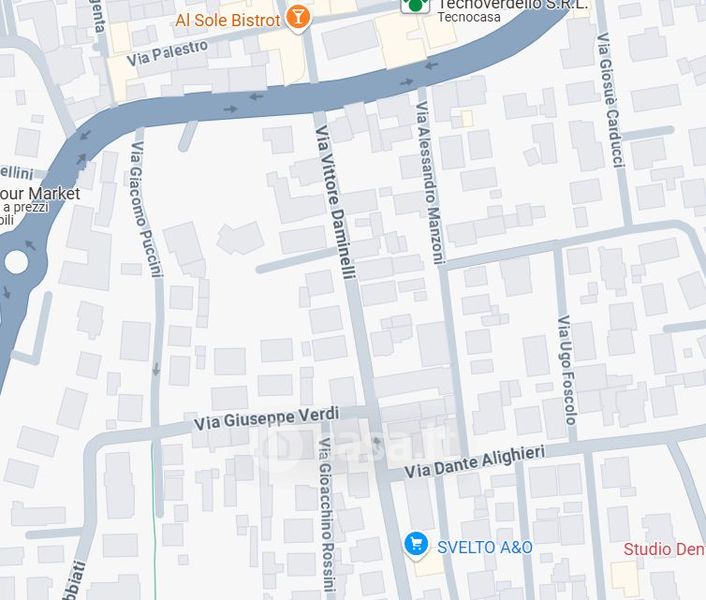This screenshot has width=706, height=600.
Task: Click the one-way arrow on Via Giacomo Puccini
Action: [x=156, y=370]
